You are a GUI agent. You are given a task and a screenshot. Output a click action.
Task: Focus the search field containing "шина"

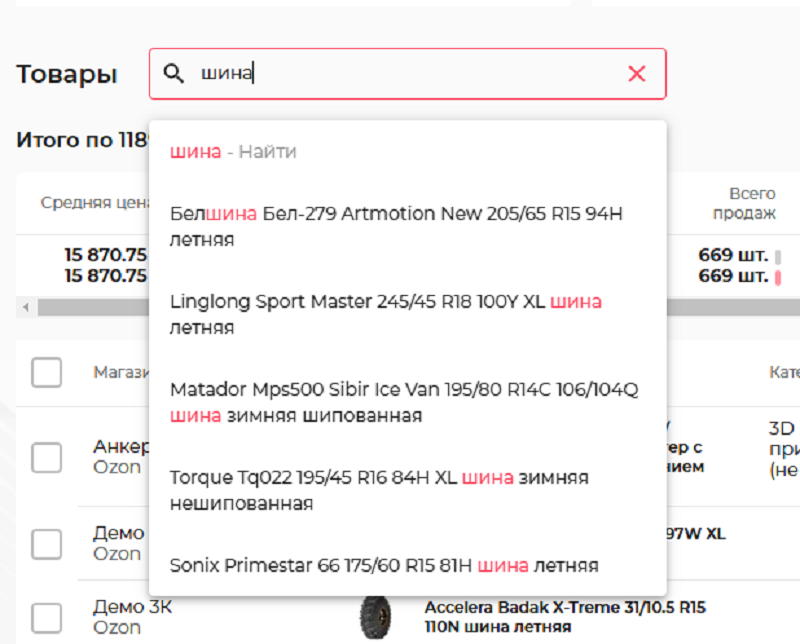[x=400, y=73]
